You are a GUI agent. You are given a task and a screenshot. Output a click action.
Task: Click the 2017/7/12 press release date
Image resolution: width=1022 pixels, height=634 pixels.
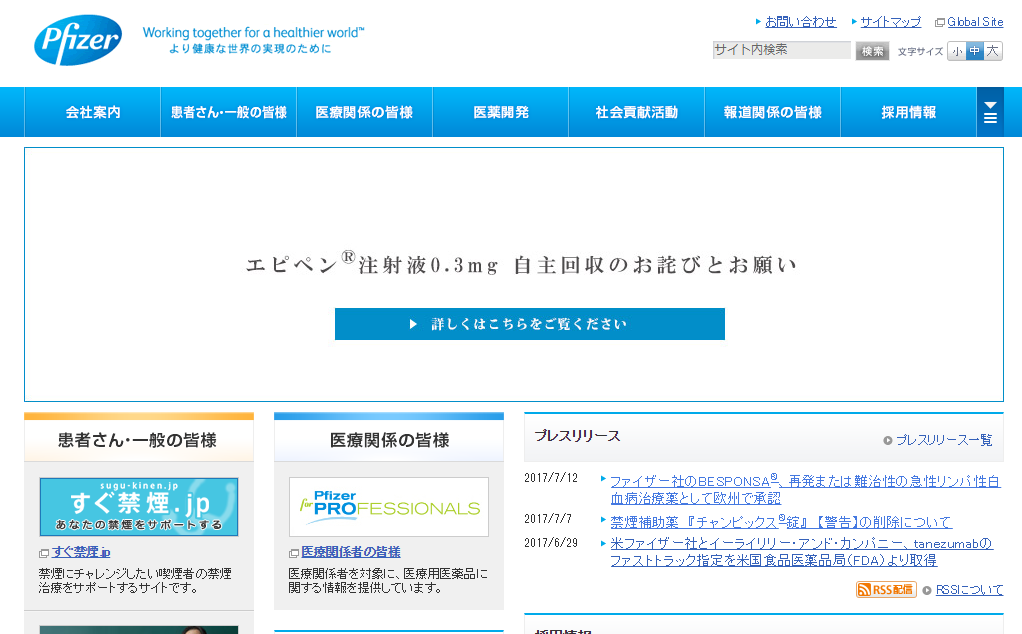click(x=551, y=478)
